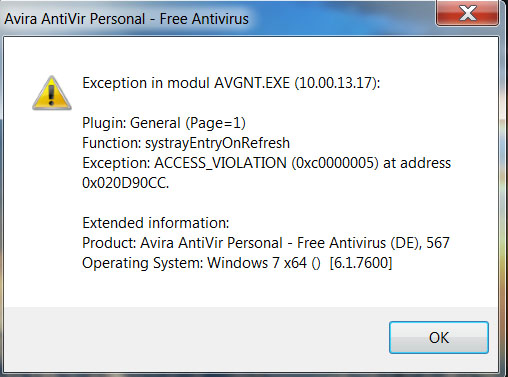Screen dimensions: 508x377
Task: Click the Plugin: General (Page=1) line
Action: pyautogui.click(x=164, y=123)
